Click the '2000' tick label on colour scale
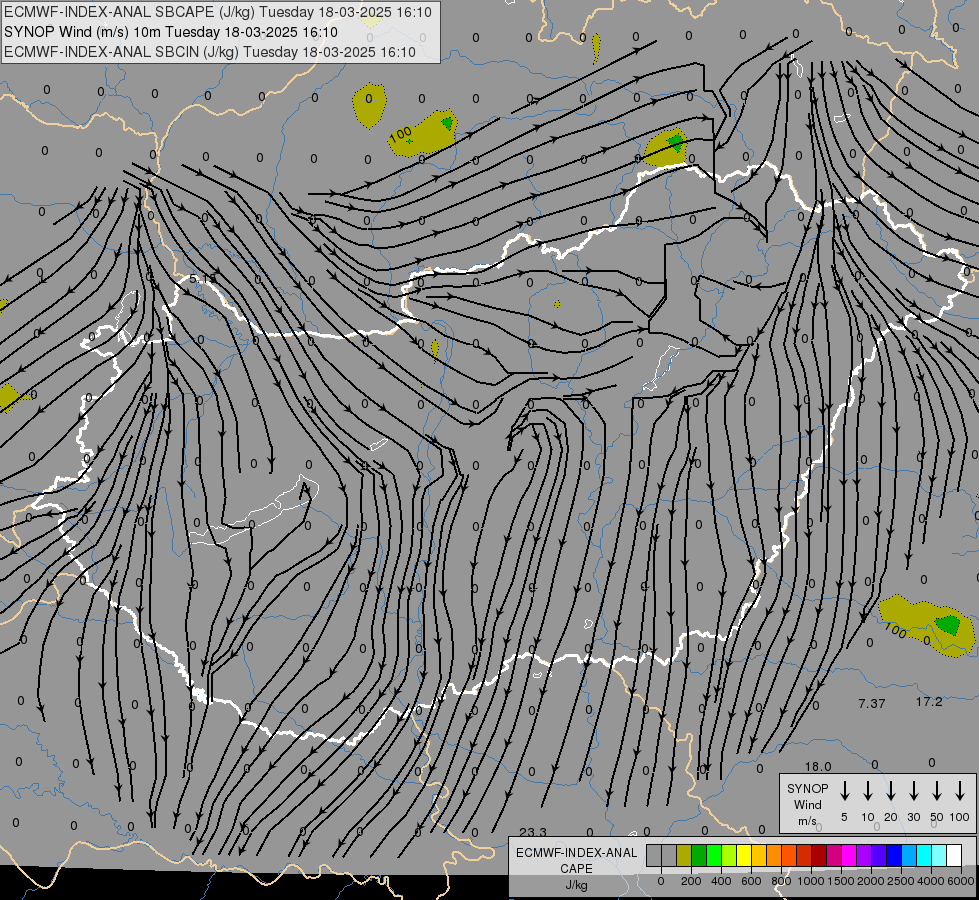 point(871,881)
